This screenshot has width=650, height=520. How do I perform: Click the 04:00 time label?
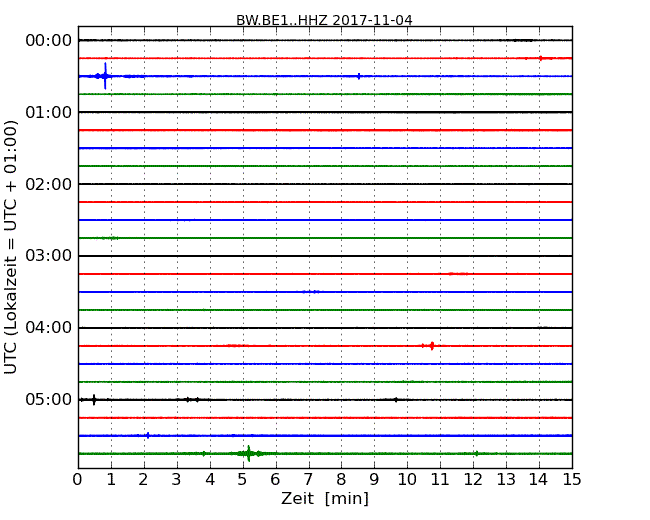tap(49, 328)
